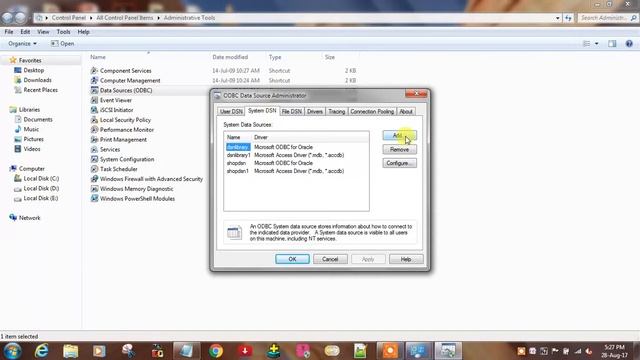Select Print Management icon
This screenshot has height=360, width=640.
pyautogui.click(x=94, y=139)
